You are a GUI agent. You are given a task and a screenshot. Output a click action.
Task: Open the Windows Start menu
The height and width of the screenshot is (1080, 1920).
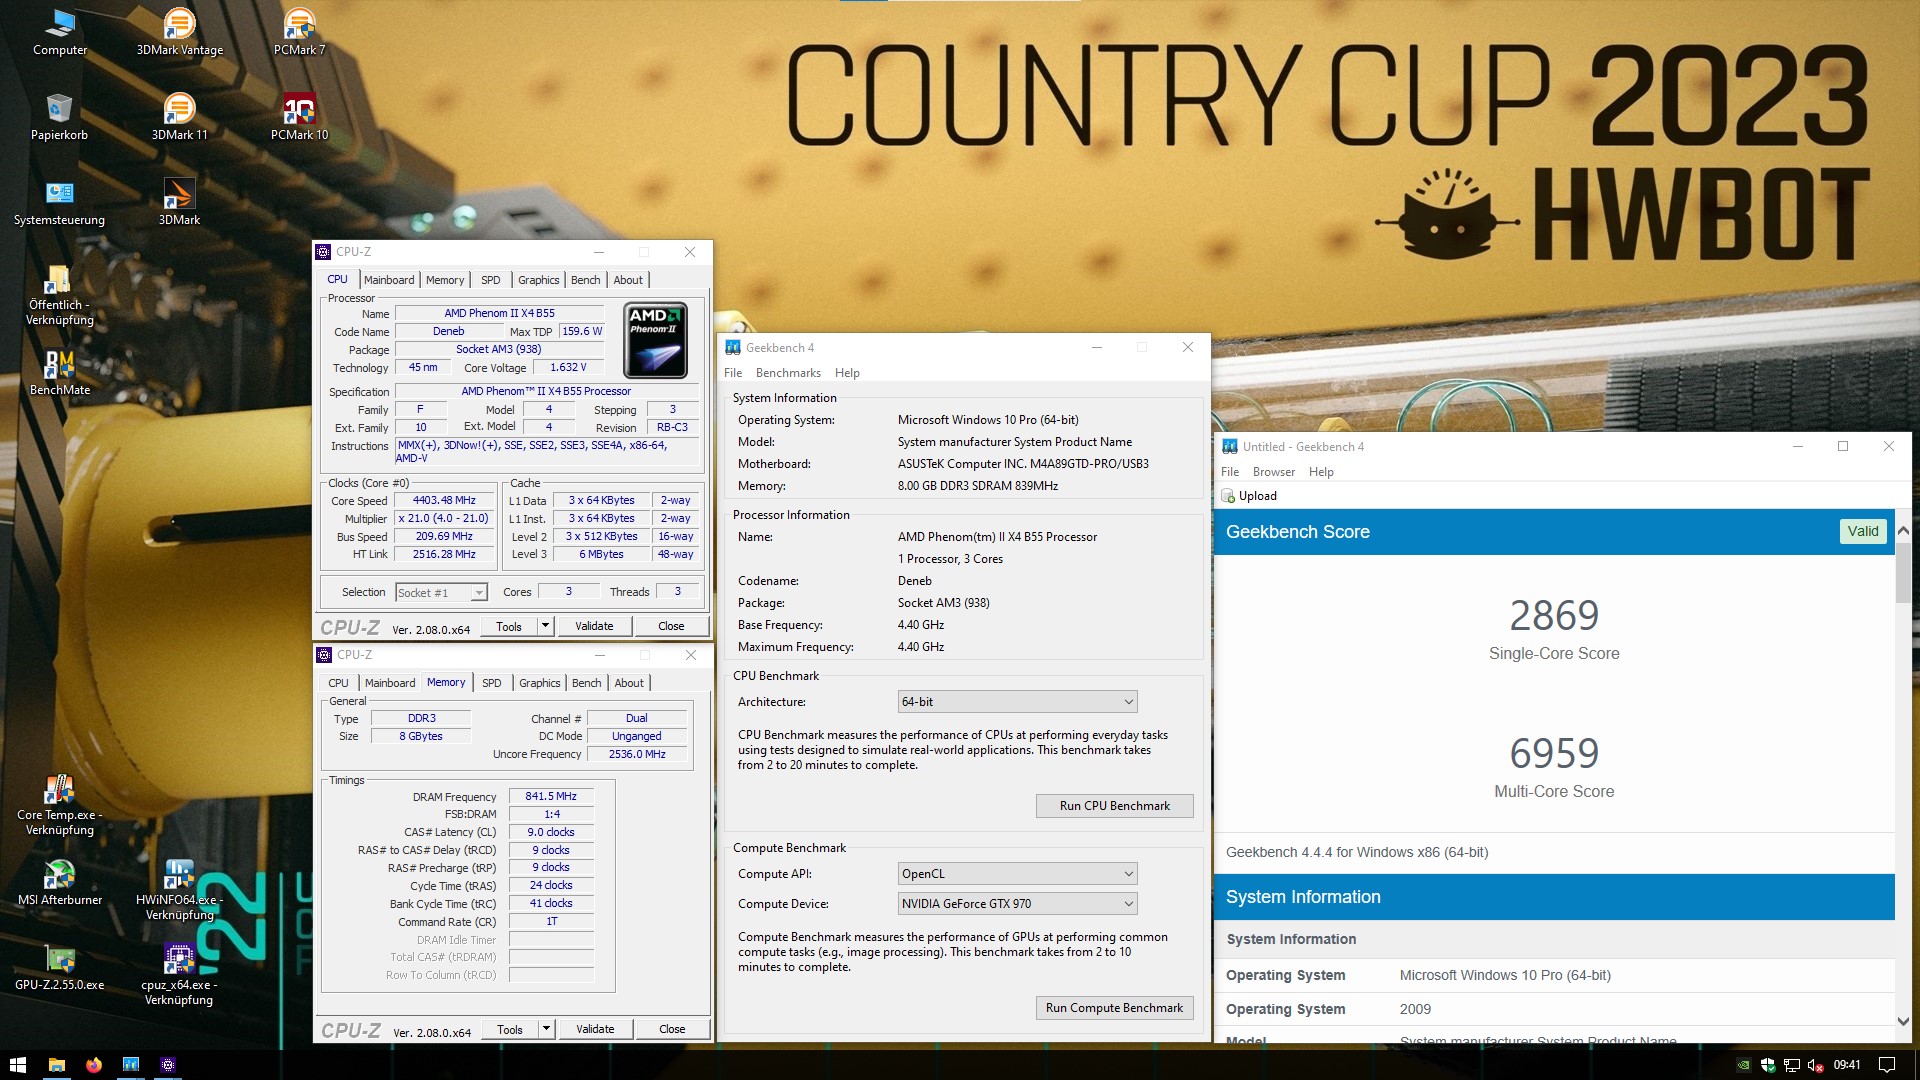pos(18,1065)
